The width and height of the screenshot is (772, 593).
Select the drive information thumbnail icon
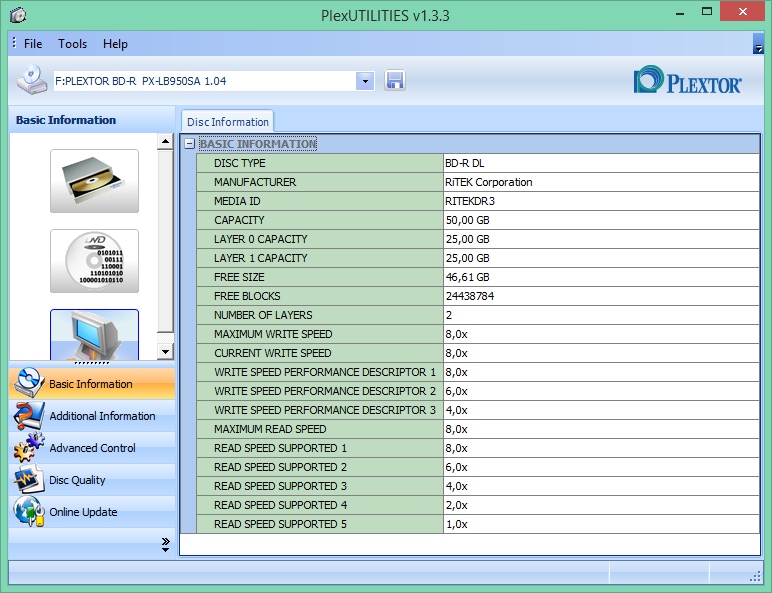(x=94, y=180)
